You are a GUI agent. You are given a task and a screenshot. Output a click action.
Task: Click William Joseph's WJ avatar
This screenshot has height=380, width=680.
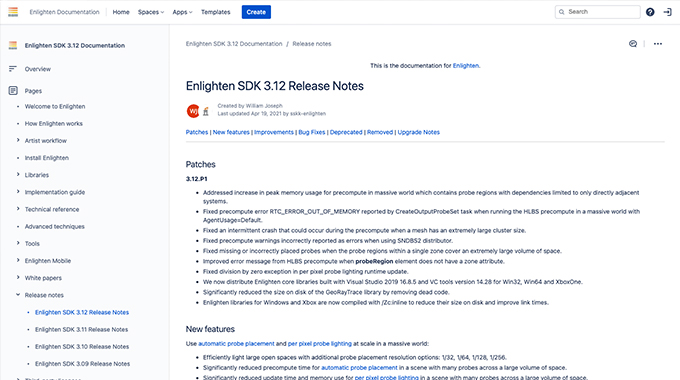click(x=193, y=111)
